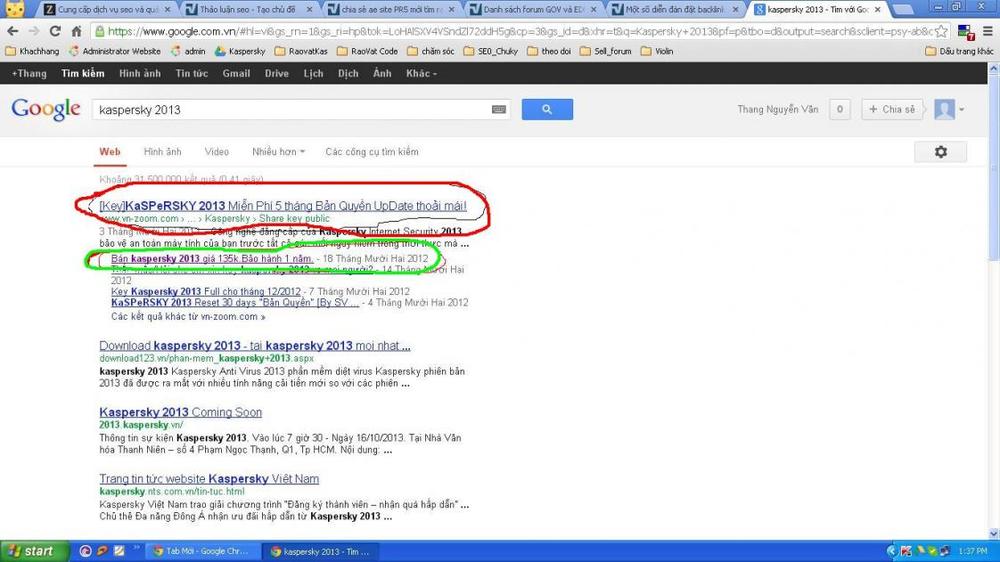Switch to the Hình ảnh results tab
Screen dimensions: 1000x562
[x=163, y=152]
